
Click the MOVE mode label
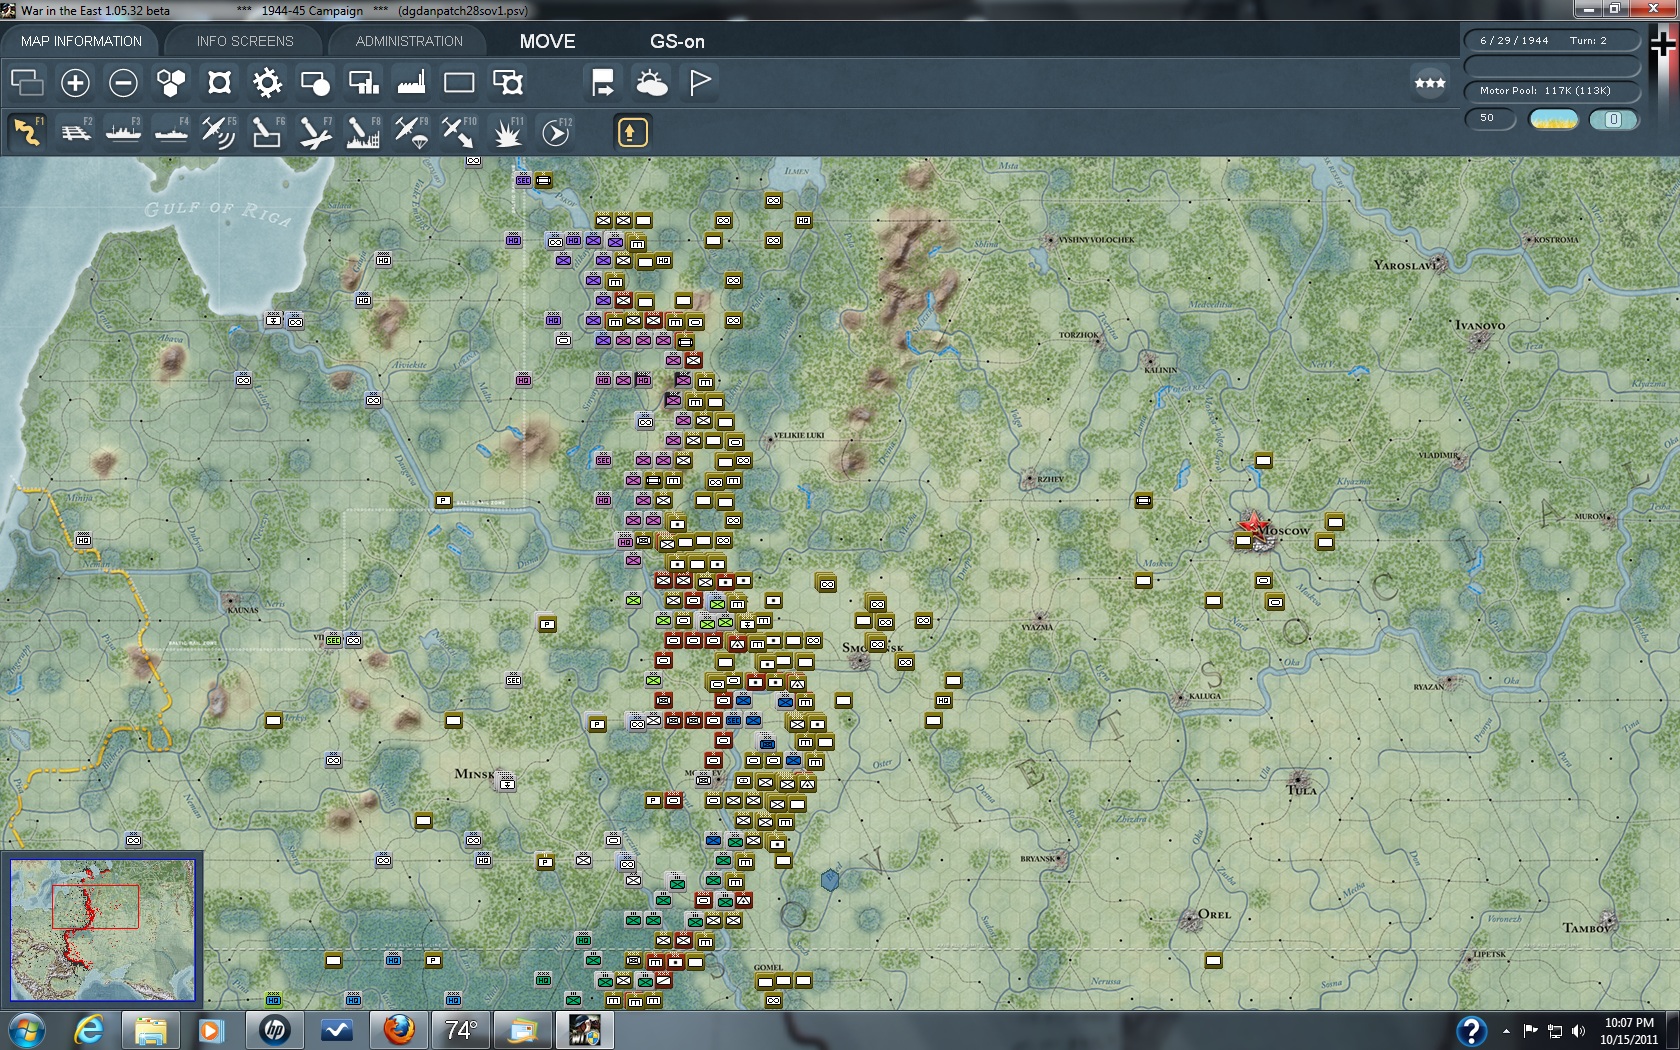(547, 42)
